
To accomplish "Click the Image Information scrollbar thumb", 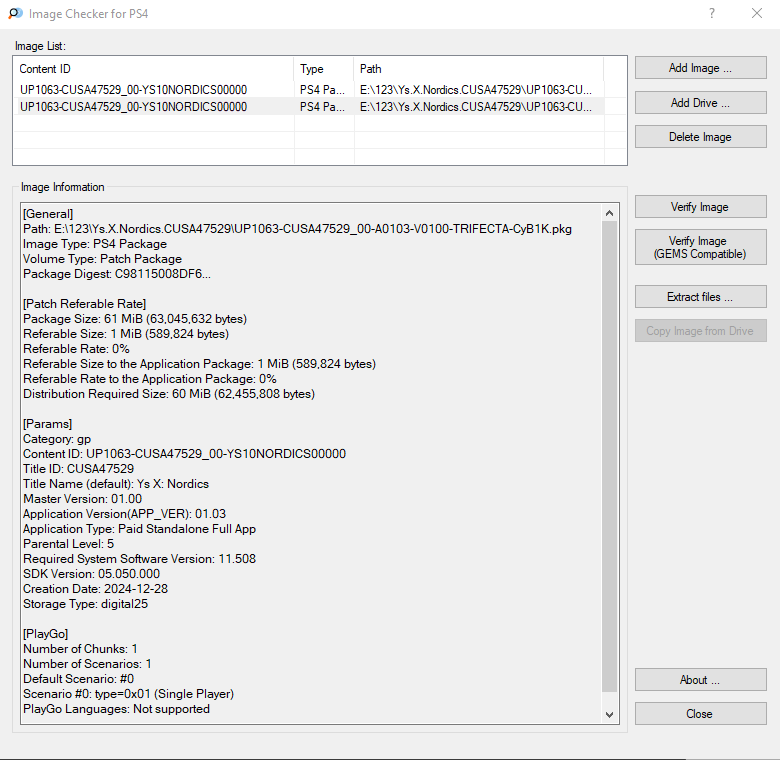I will point(609,456).
